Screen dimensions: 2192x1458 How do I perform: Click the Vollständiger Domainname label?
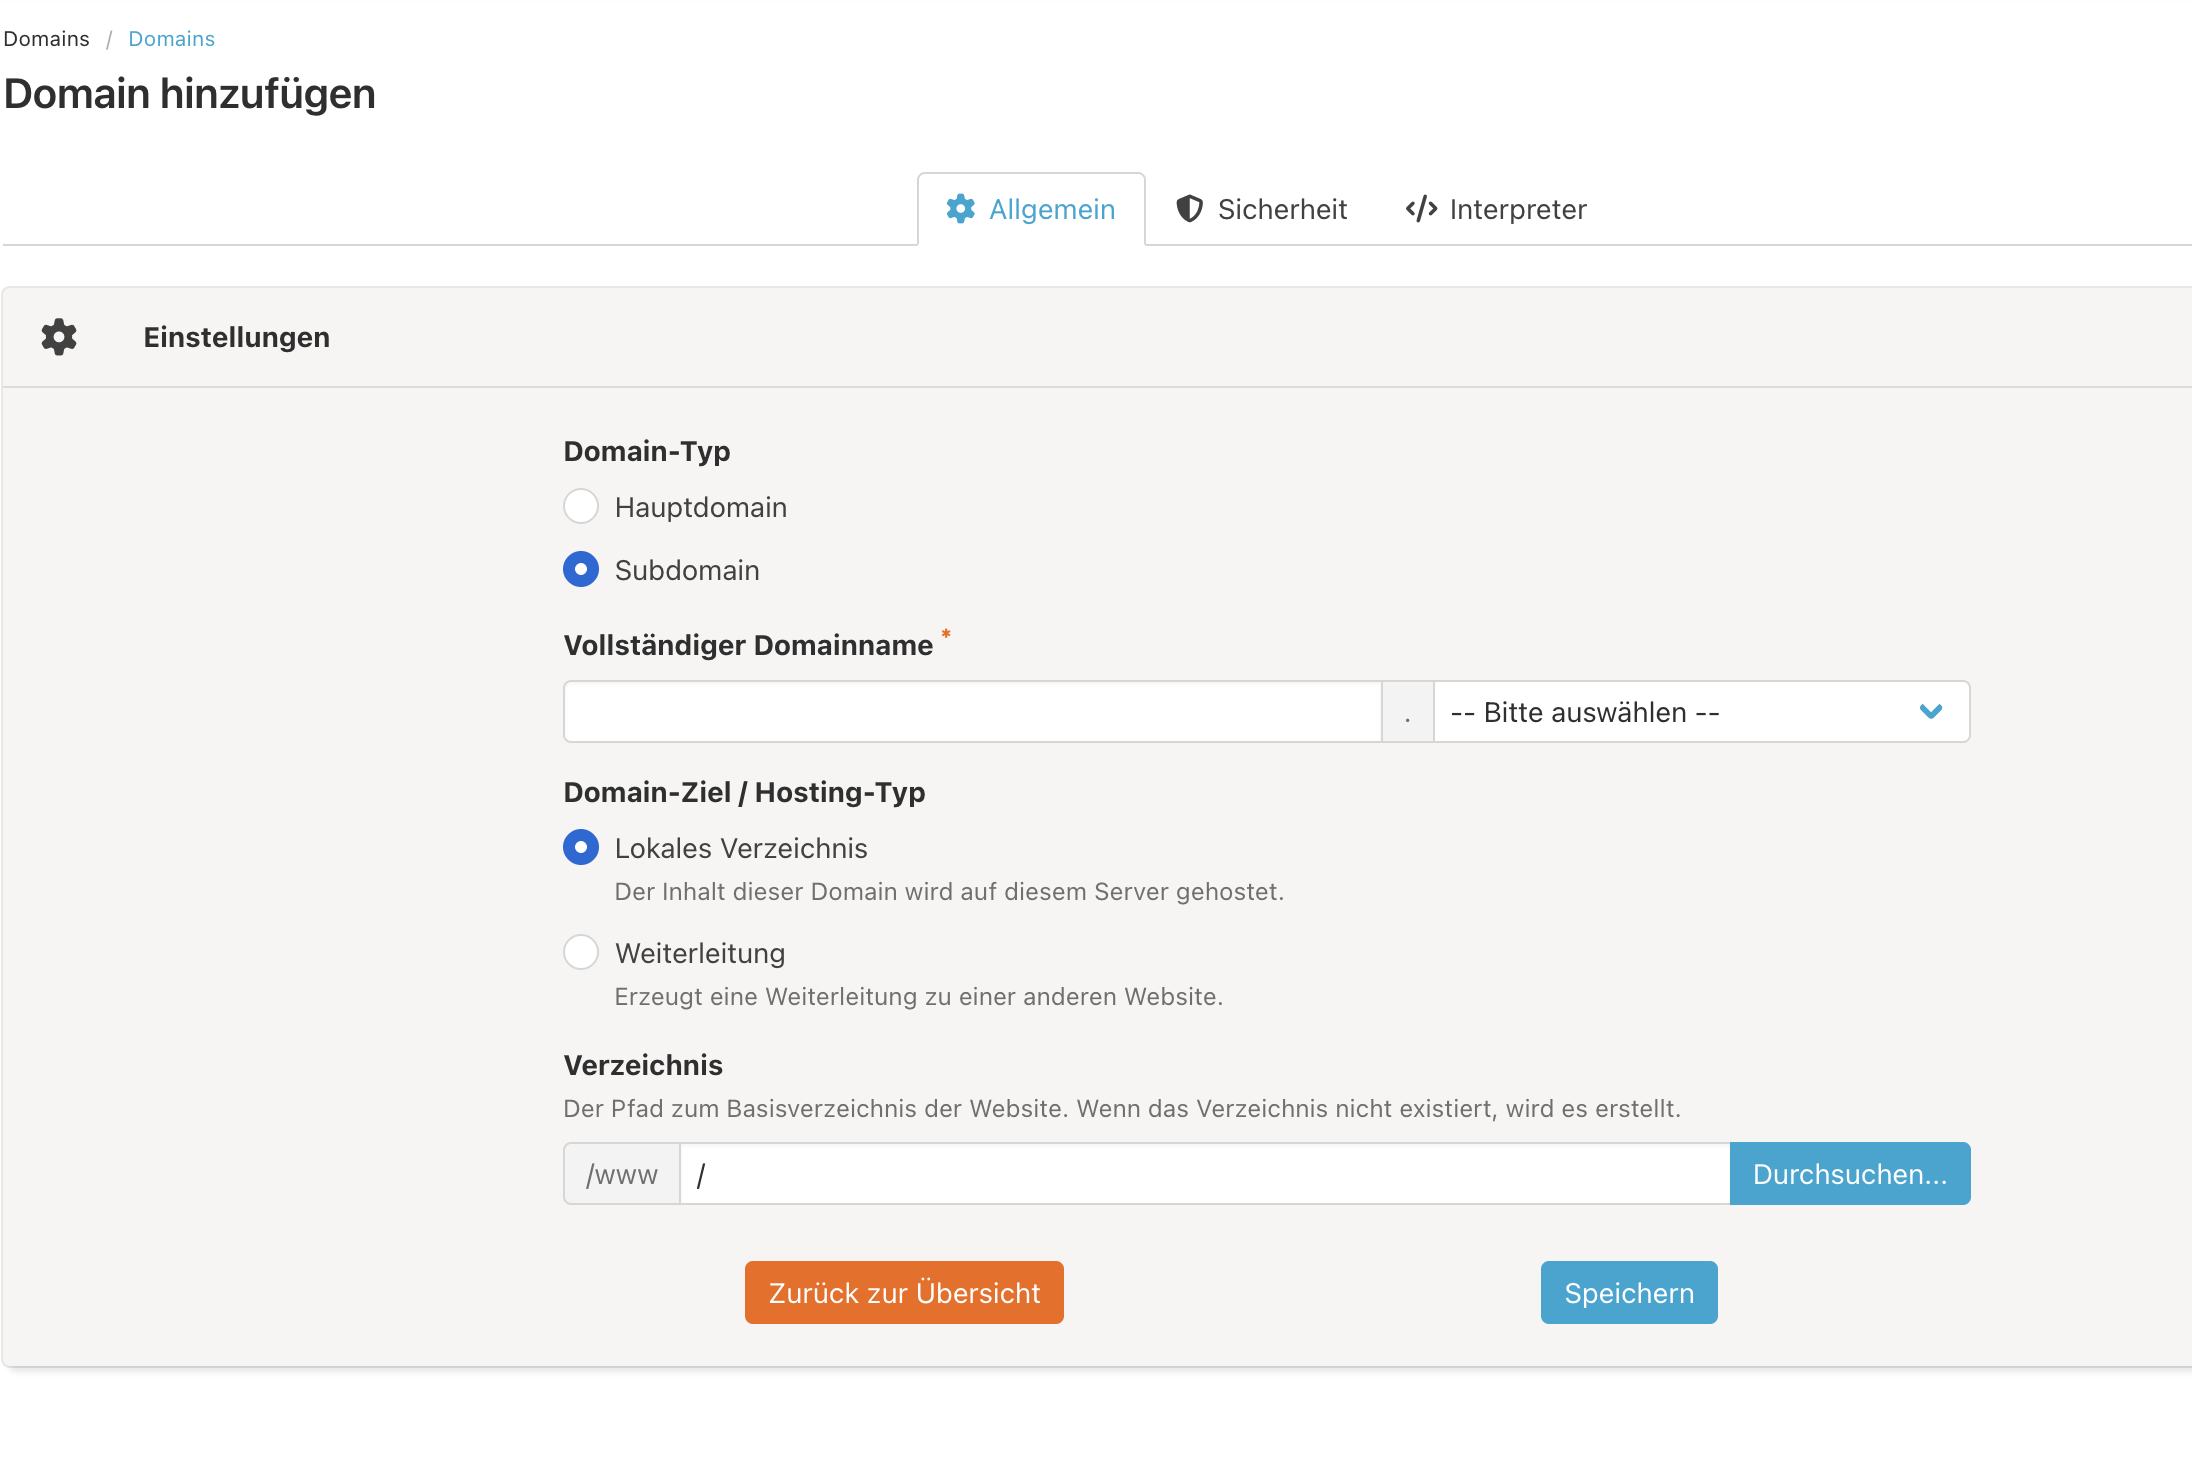coord(748,646)
